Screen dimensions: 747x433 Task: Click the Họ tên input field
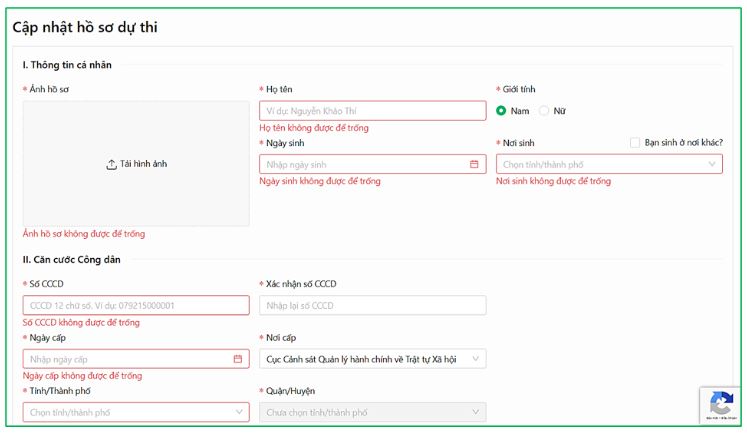click(373, 111)
